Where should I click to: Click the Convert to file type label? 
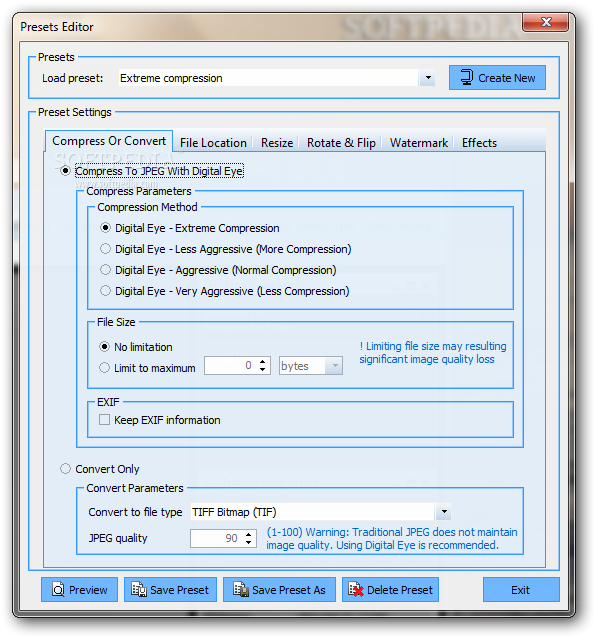[x=135, y=512]
